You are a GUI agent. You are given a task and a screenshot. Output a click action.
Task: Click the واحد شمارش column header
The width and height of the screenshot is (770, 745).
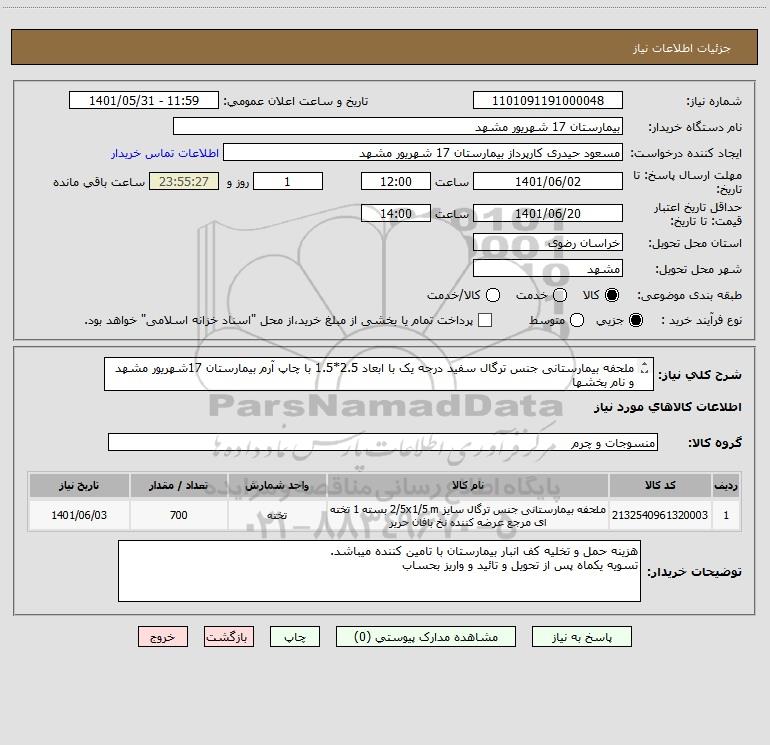(x=277, y=485)
